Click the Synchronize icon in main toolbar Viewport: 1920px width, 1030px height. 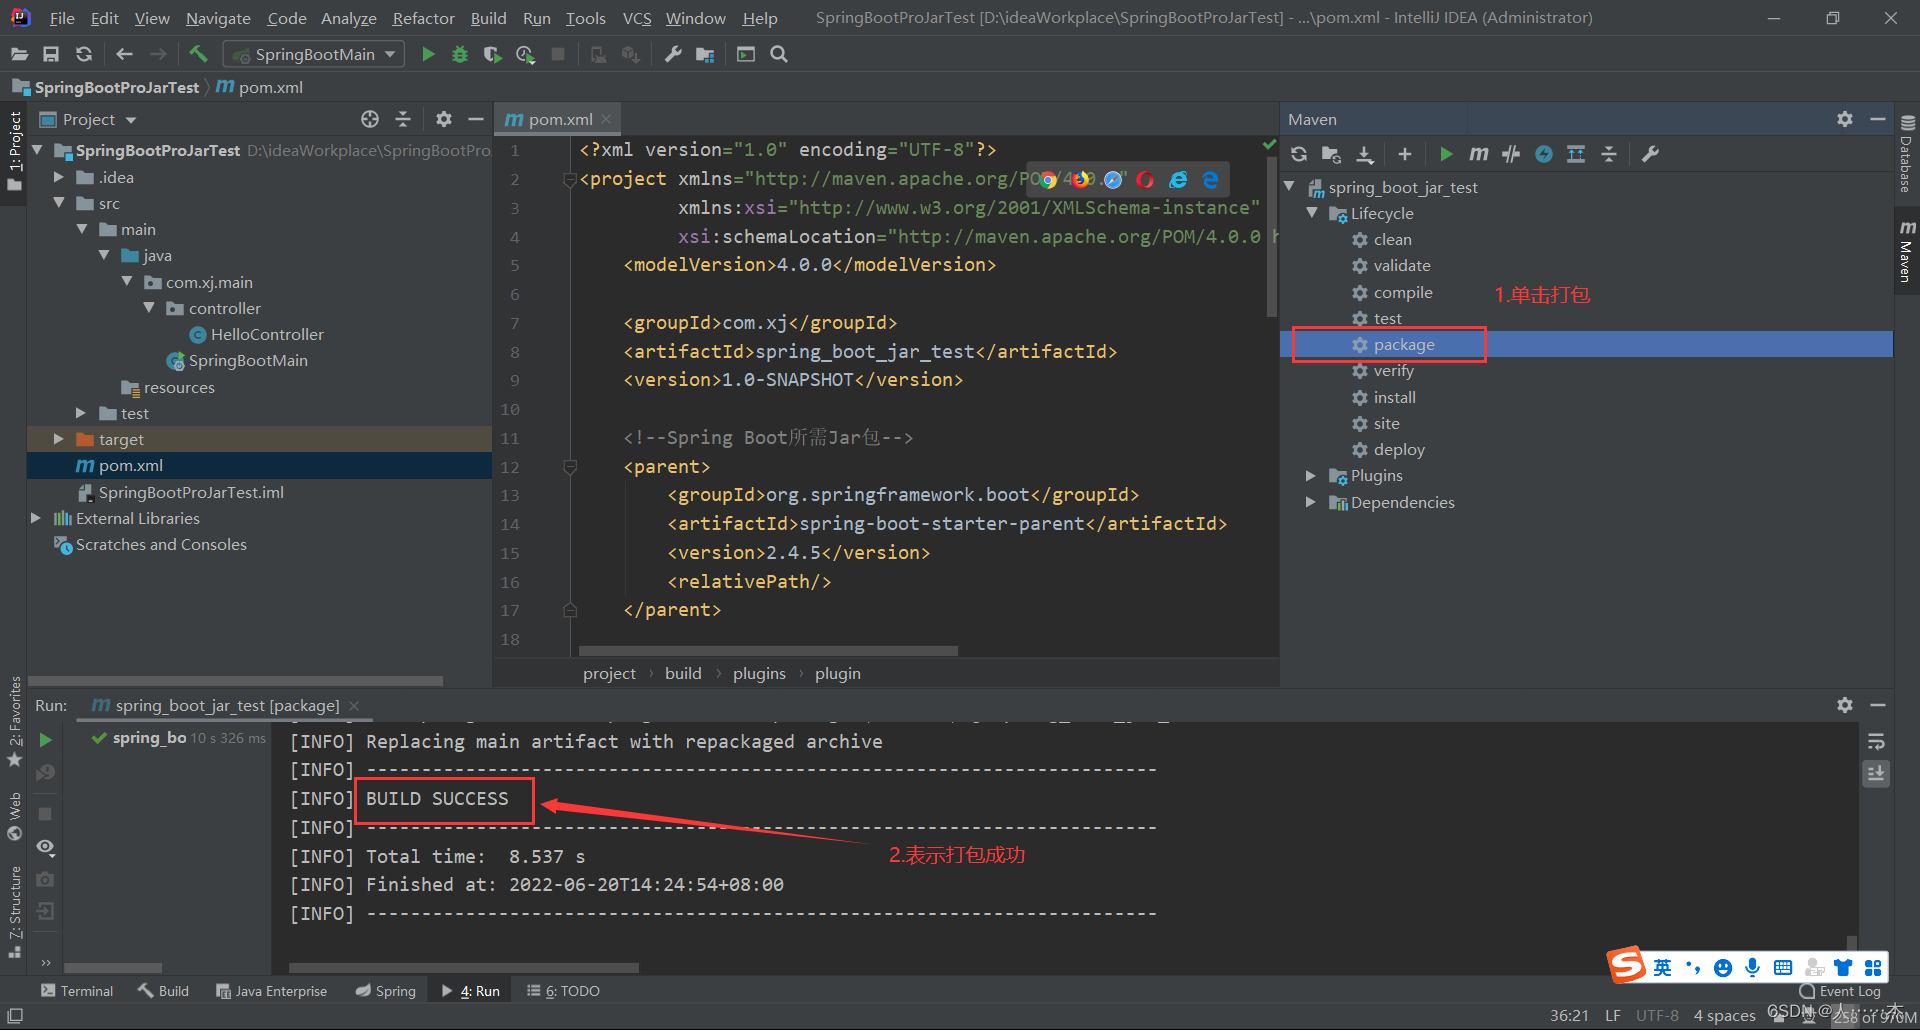[x=84, y=54]
